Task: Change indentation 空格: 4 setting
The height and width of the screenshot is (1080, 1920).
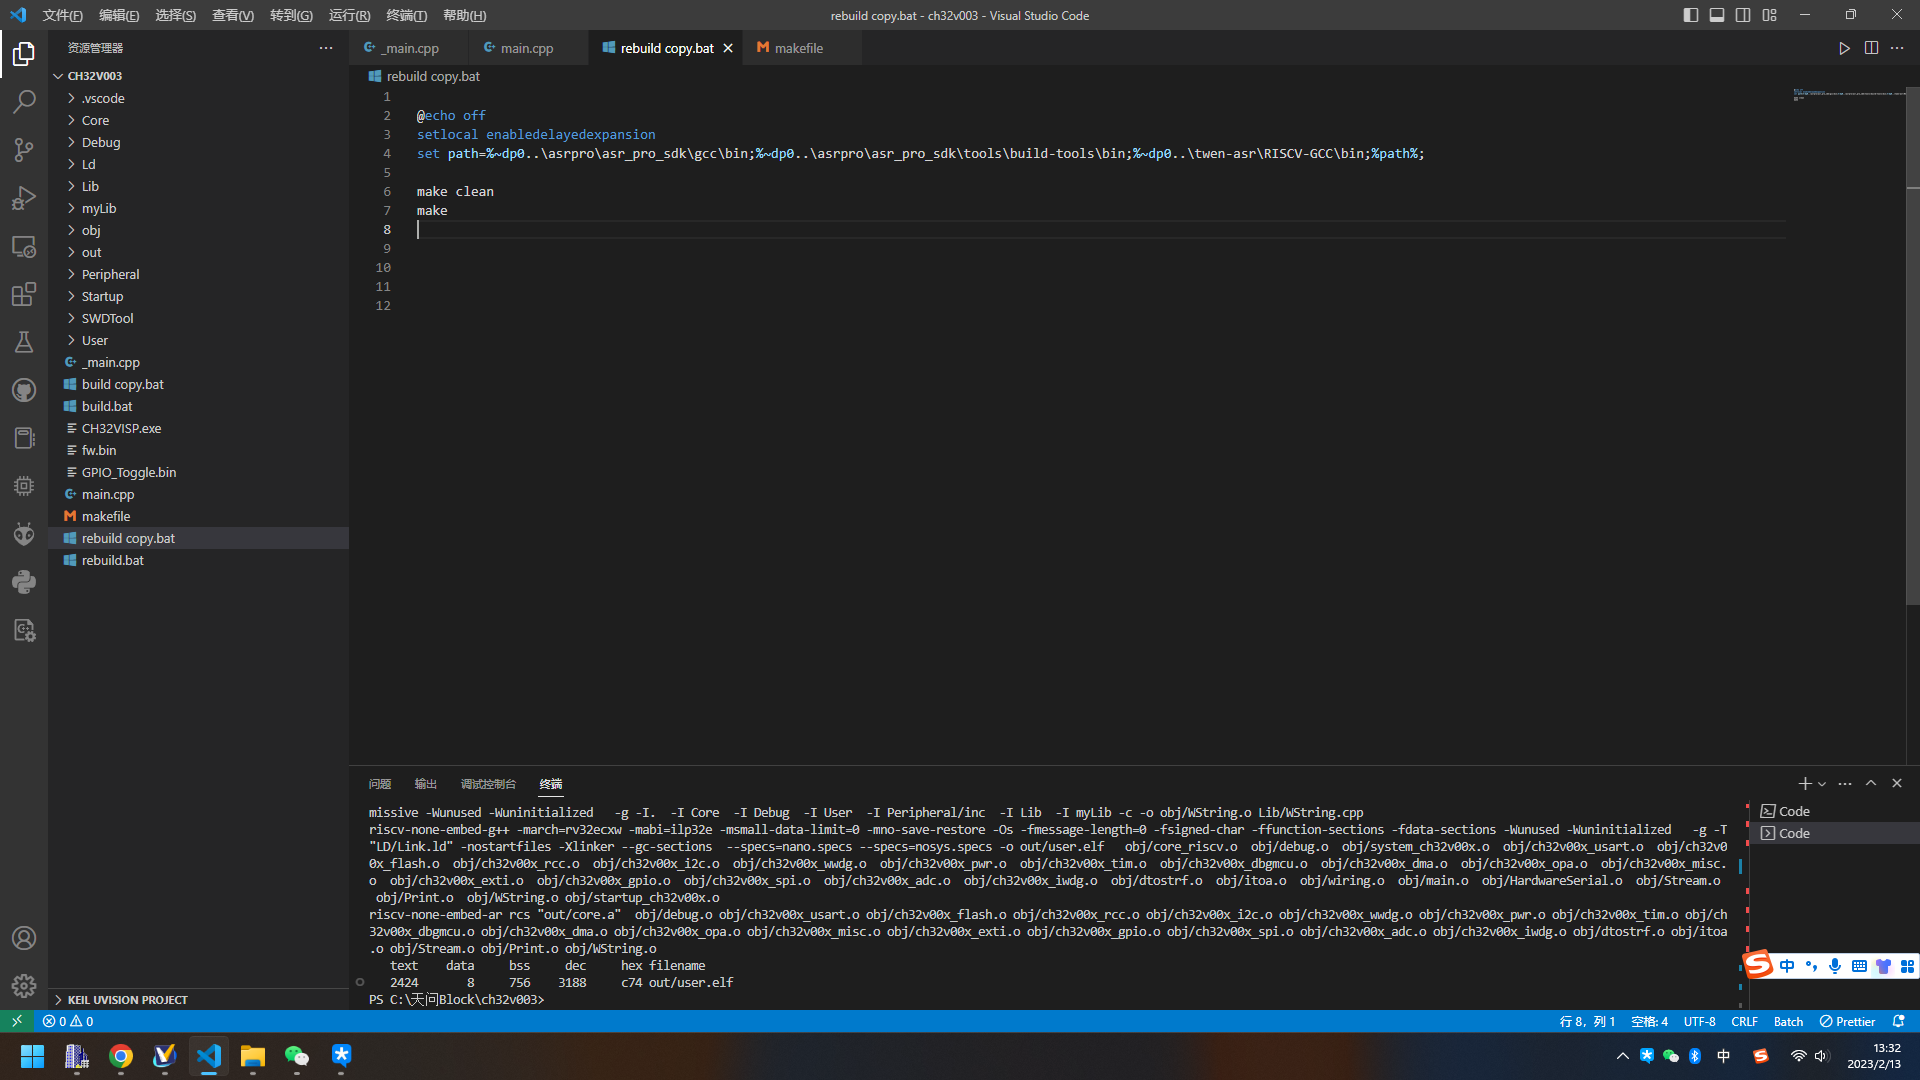Action: [x=1649, y=1021]
